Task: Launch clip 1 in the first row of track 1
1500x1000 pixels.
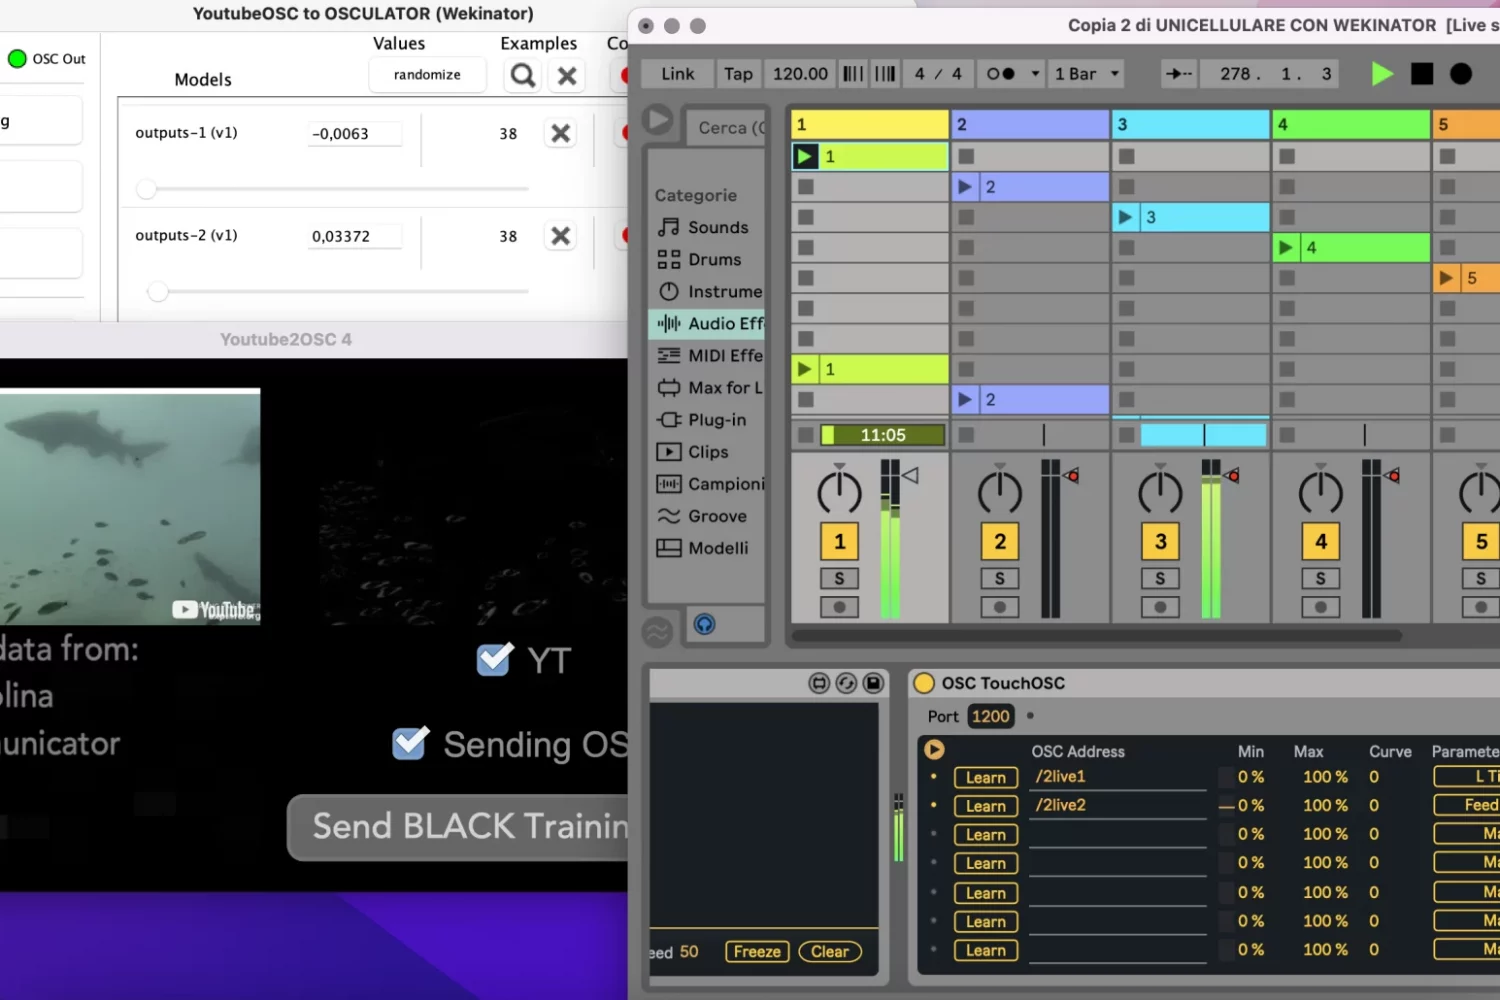Action: (804, 156)
